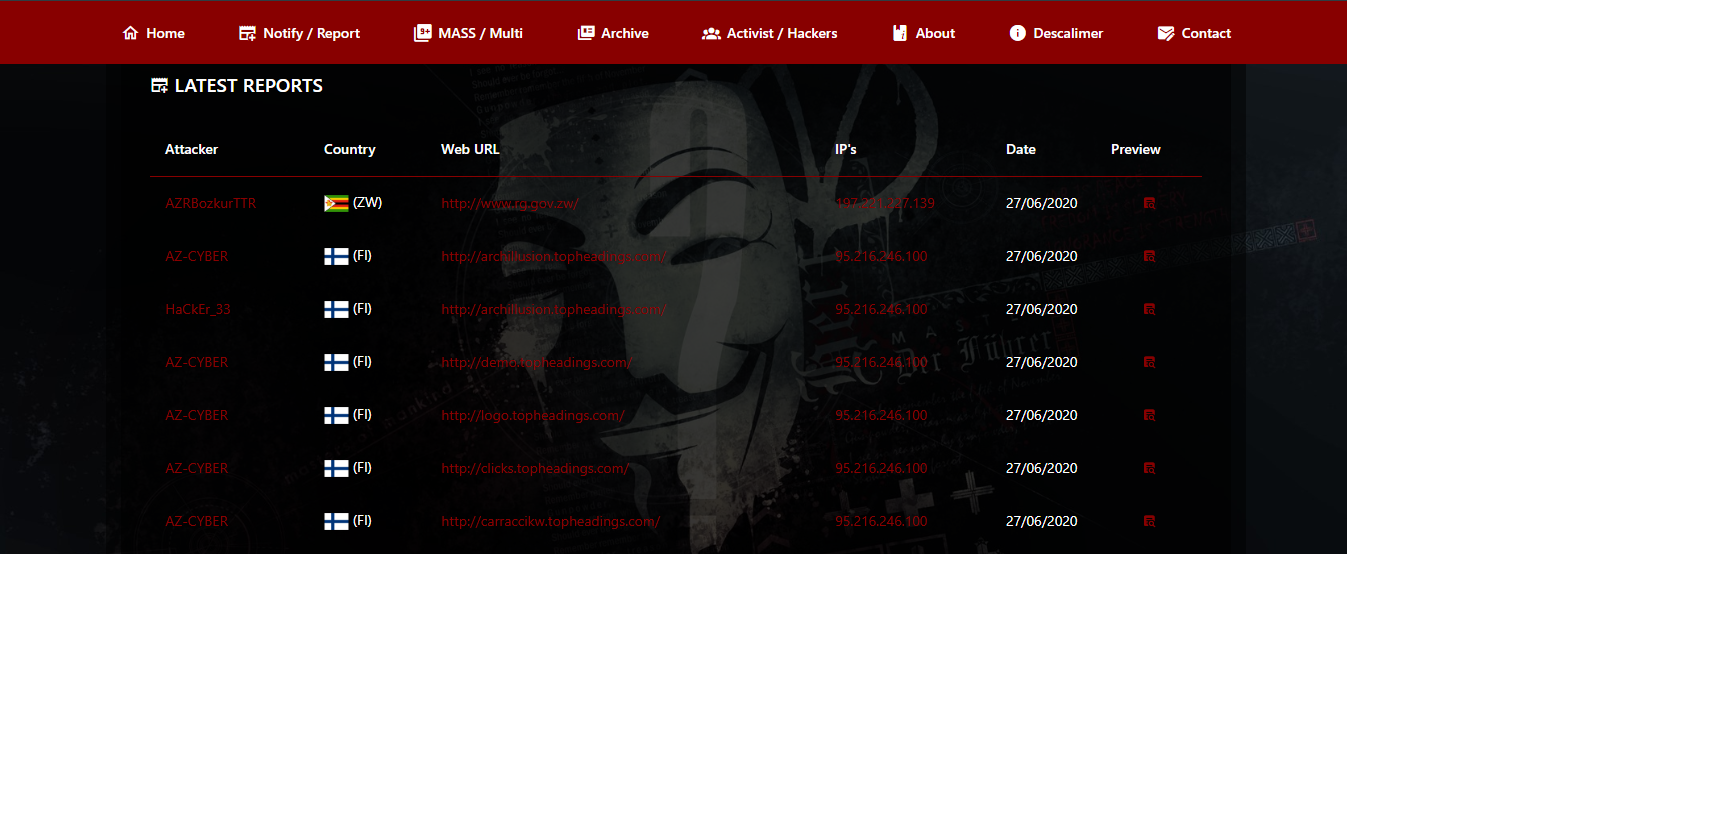Open attacker HaCkEr_33 profile link
This screenshot has height=834, width=1726.
198,309
